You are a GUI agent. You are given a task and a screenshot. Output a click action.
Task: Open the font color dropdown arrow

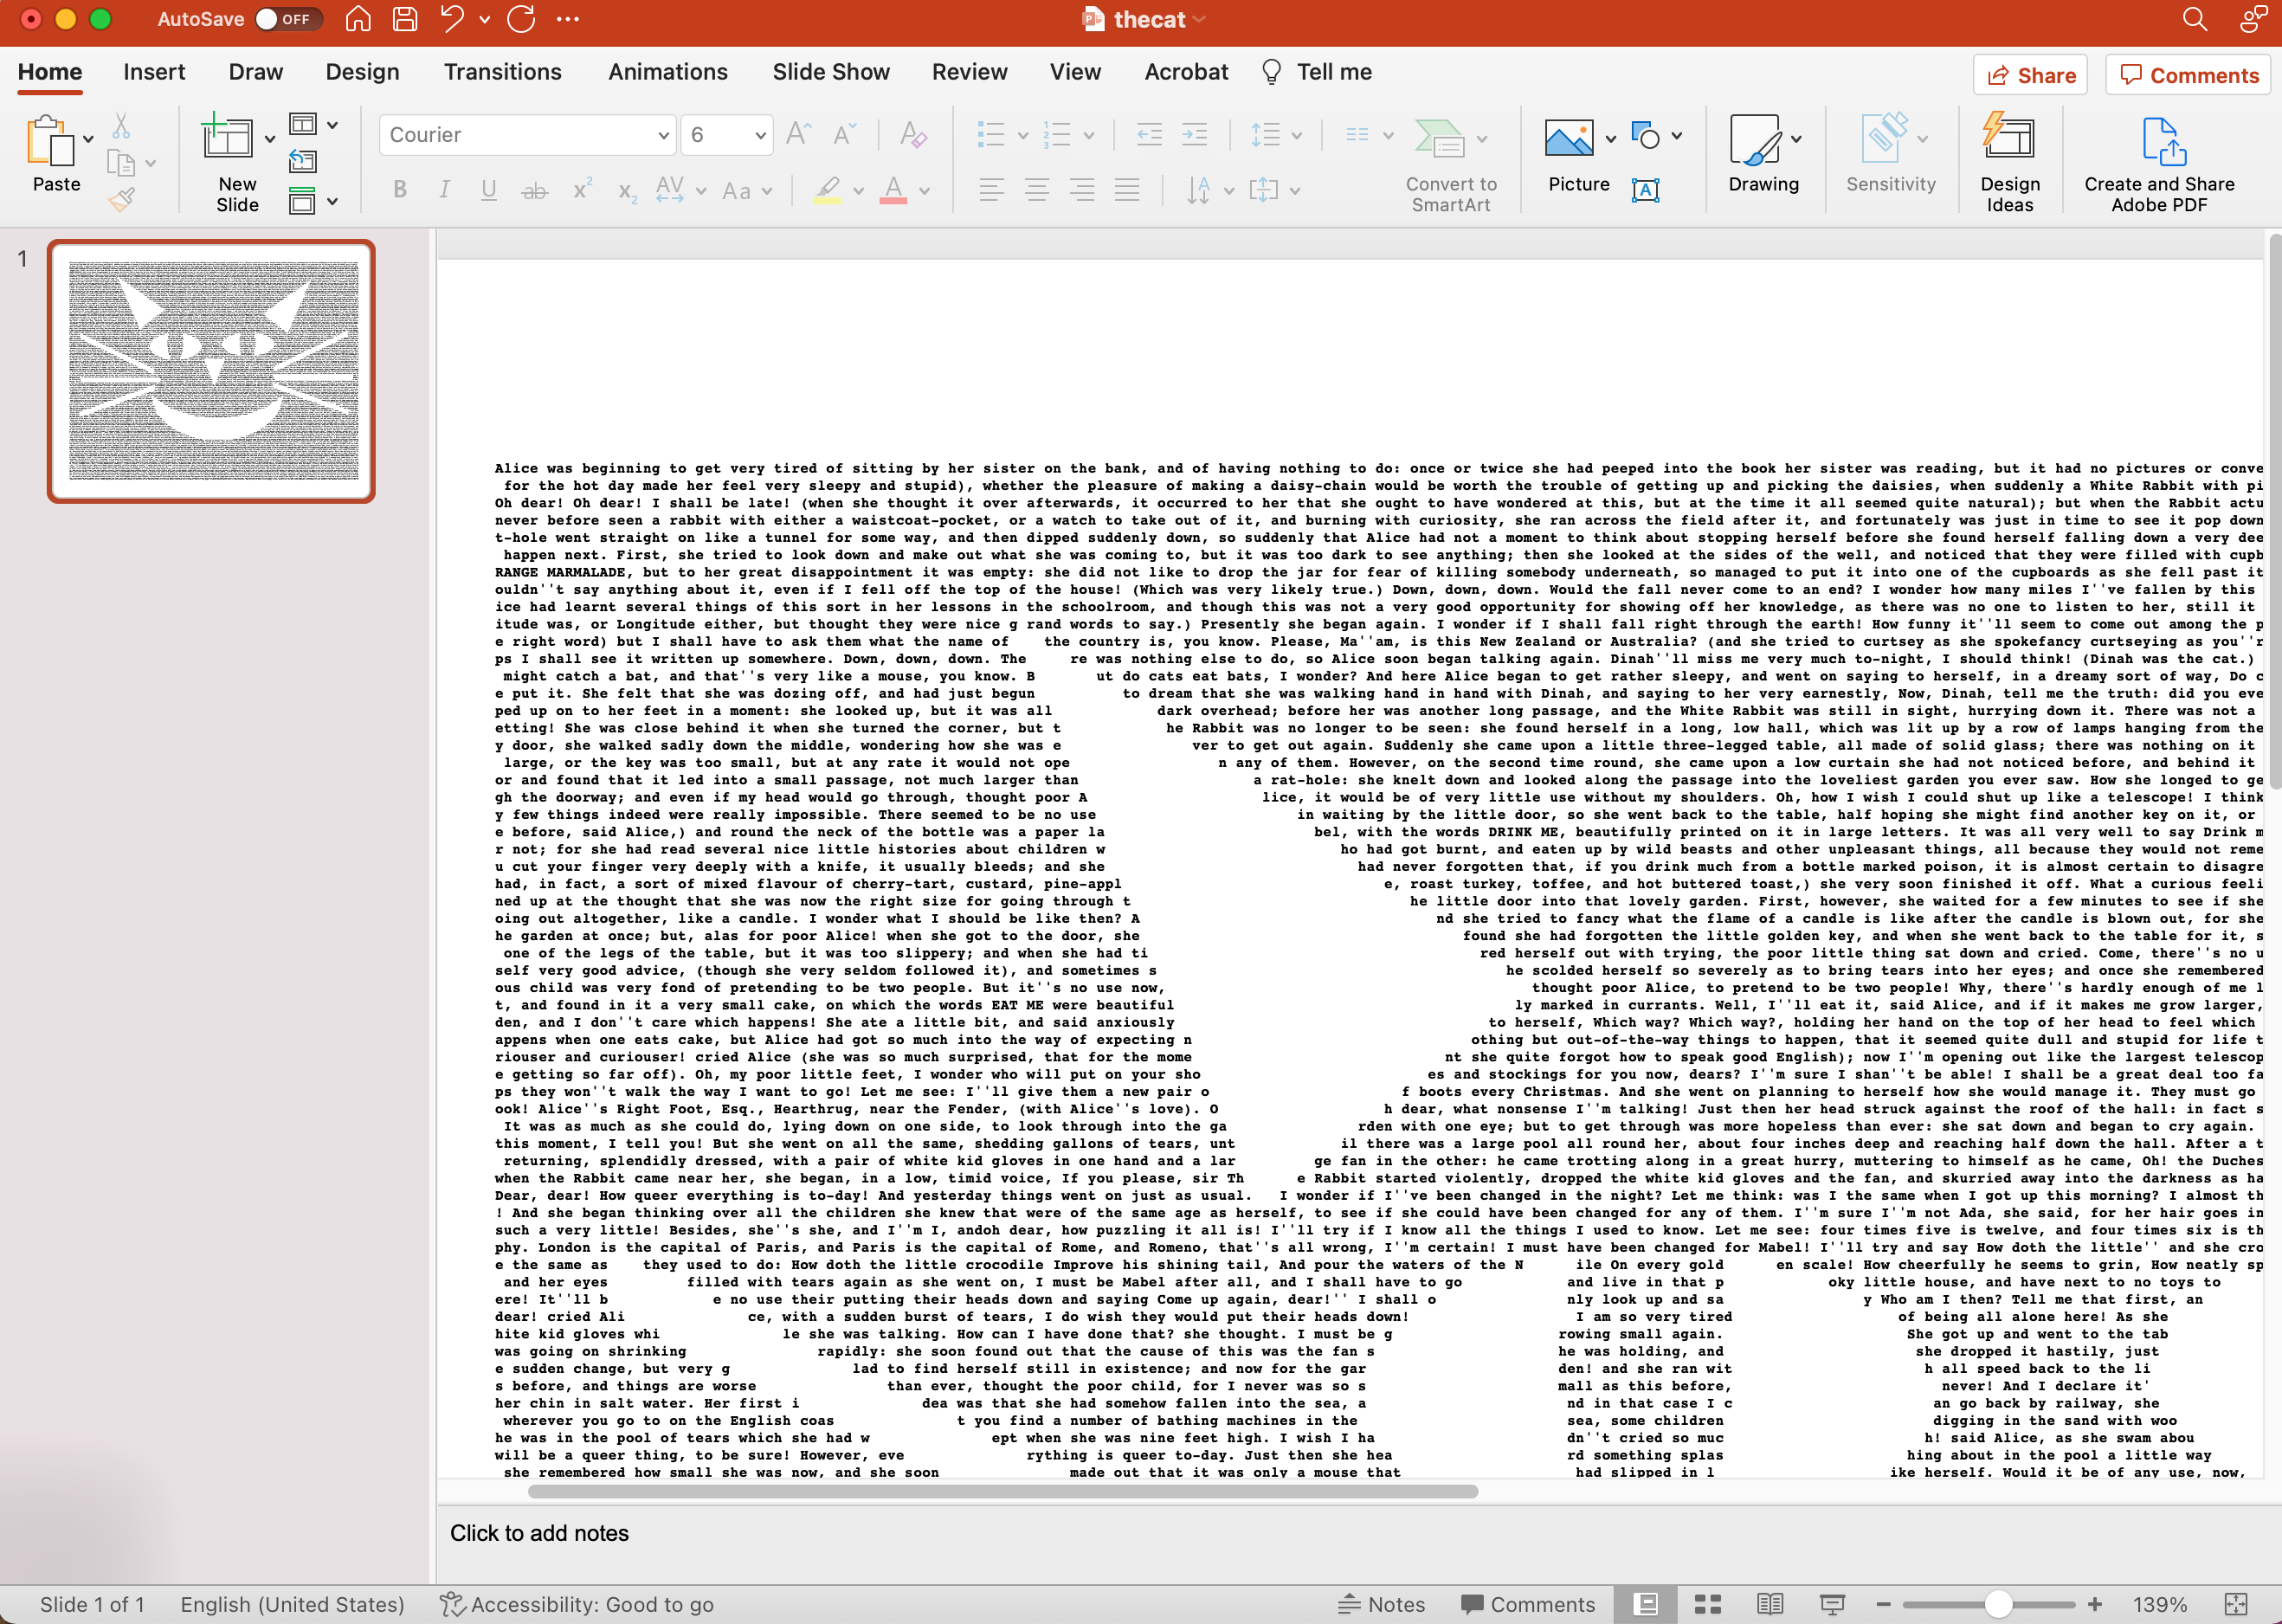pyautogui.click(x=925, y=190)
